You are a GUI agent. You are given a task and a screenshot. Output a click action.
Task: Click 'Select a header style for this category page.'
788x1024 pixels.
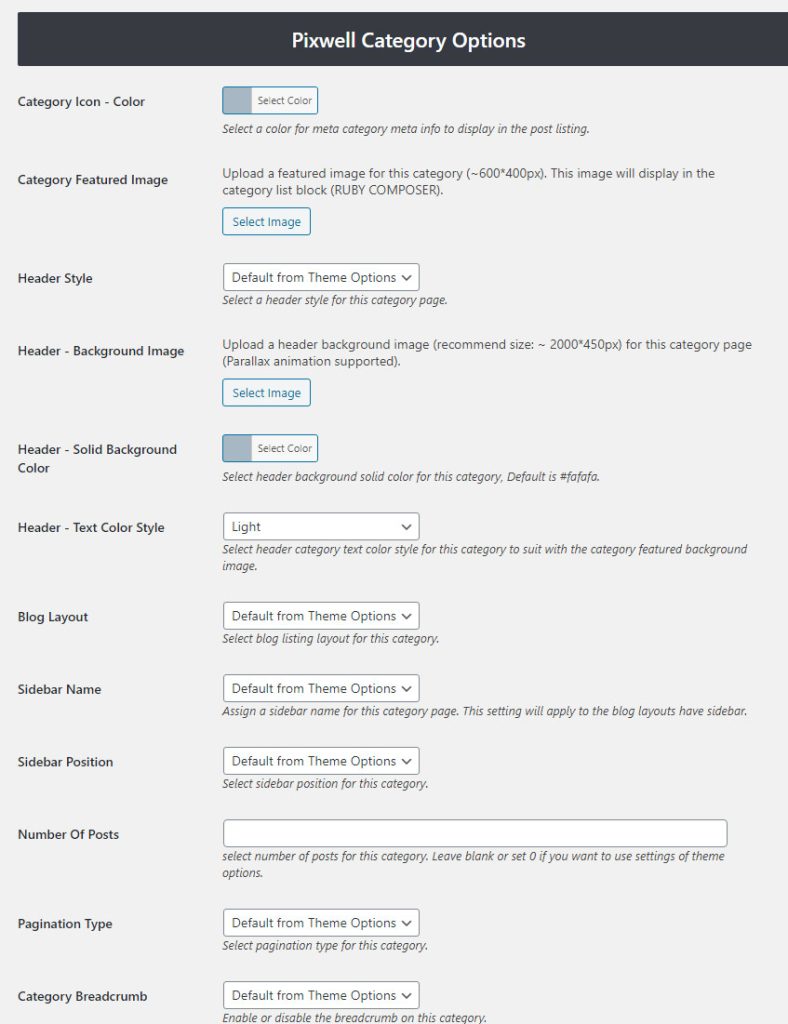pos(335,300)
